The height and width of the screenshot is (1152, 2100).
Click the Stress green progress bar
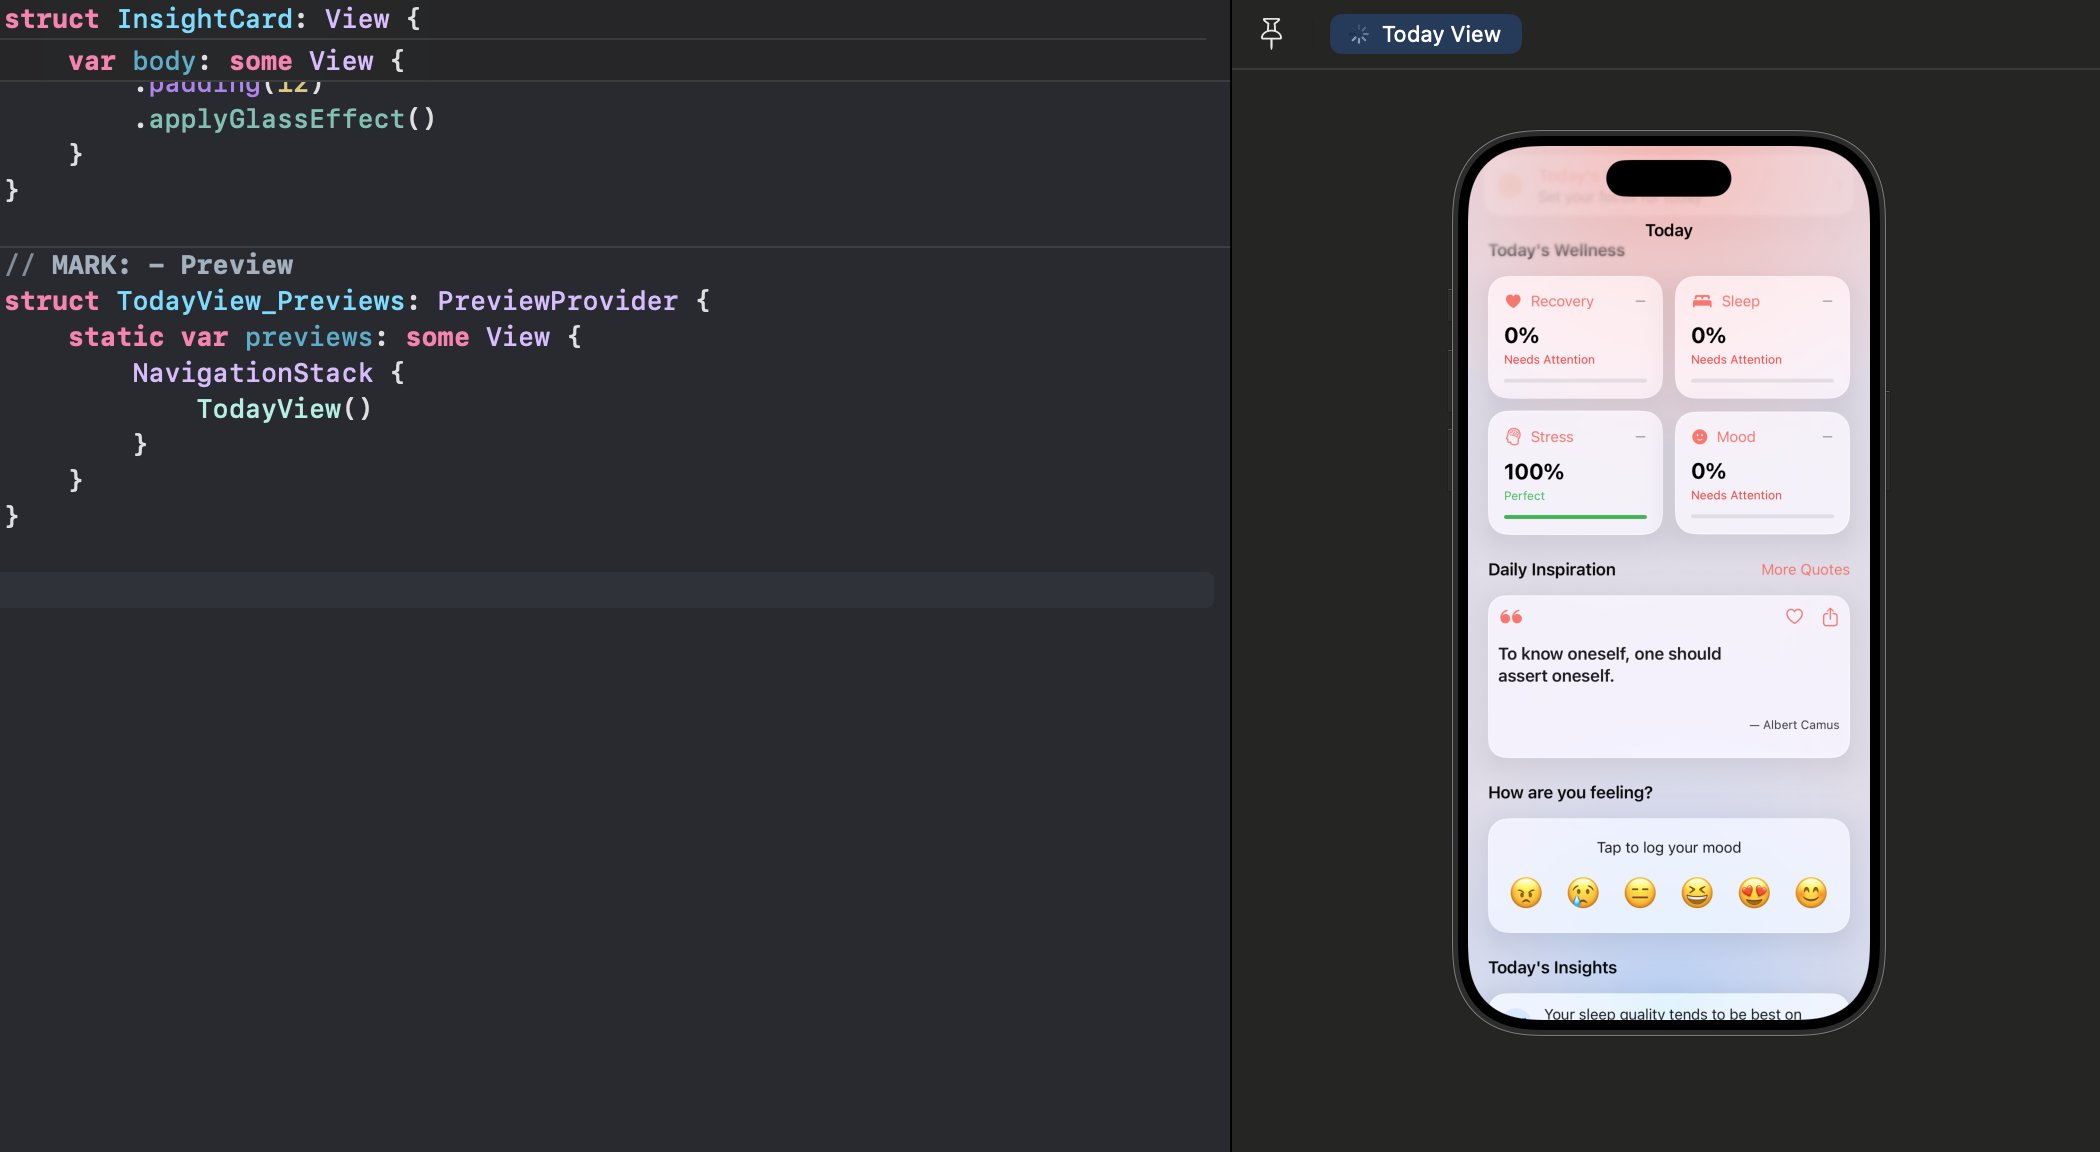click(1575, 517)
